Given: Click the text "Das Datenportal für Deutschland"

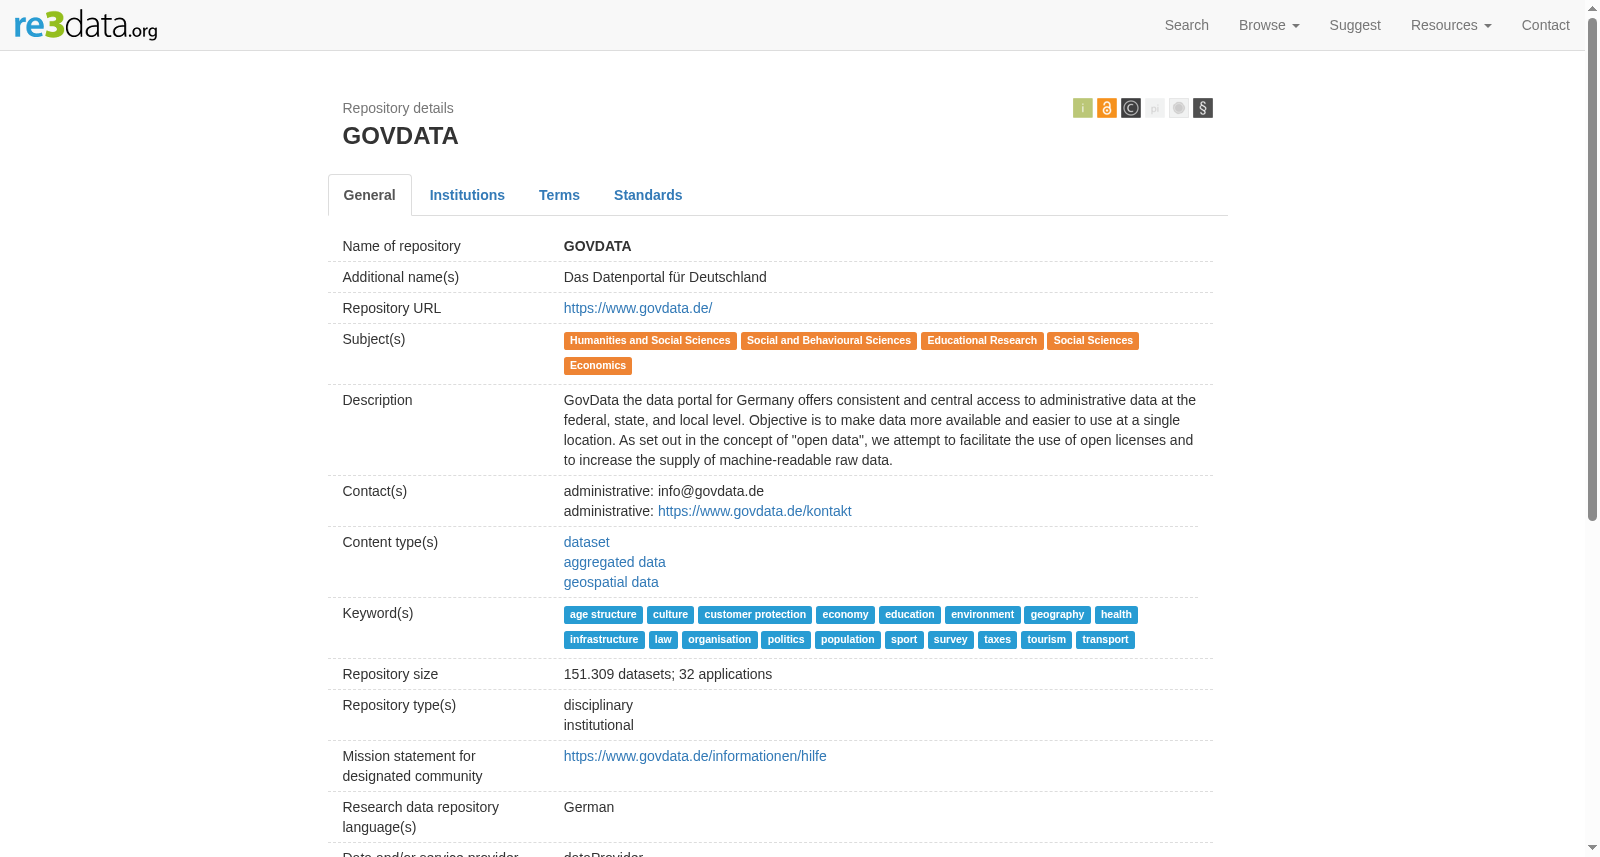Looking at the screenshot, I should pos(665,277).
